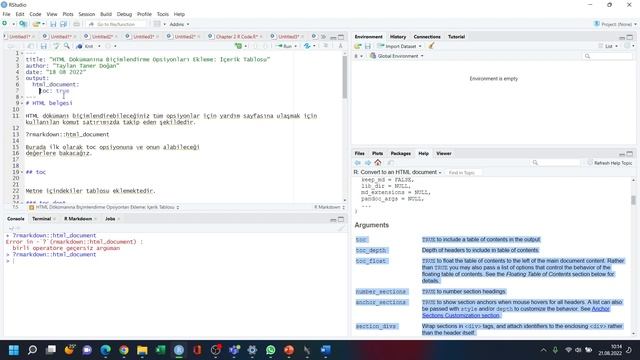Click the spell check icon in editor toolbar

(x=56, y=46)
